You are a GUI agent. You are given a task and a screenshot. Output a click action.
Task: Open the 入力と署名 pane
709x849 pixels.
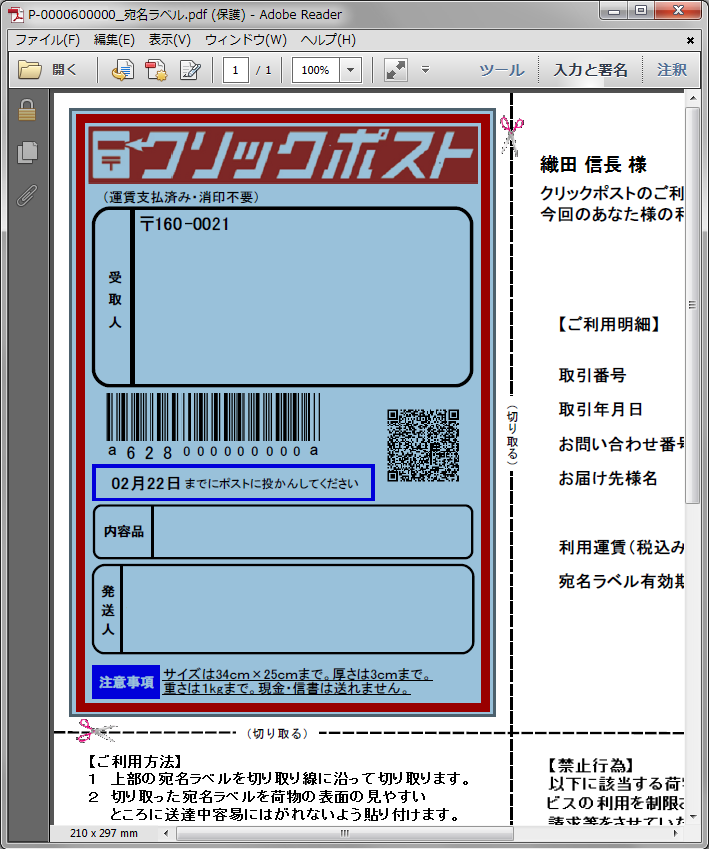[x=590, y=70]
